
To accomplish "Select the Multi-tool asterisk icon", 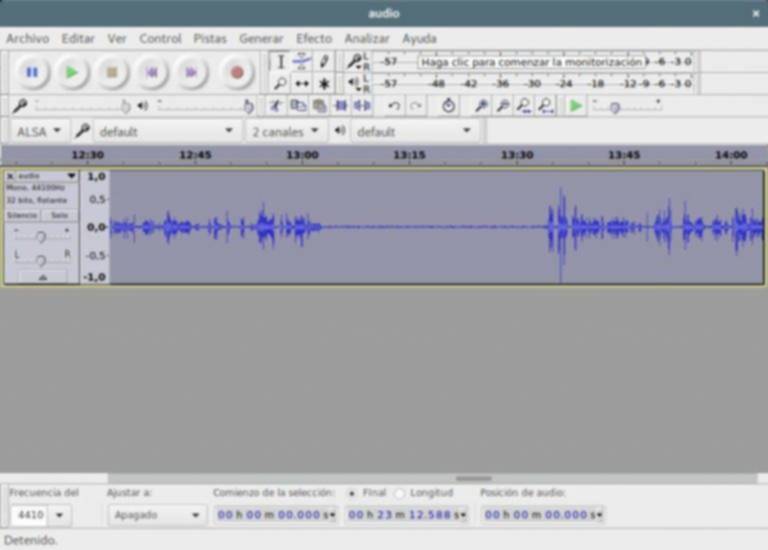I will [324, 83].
